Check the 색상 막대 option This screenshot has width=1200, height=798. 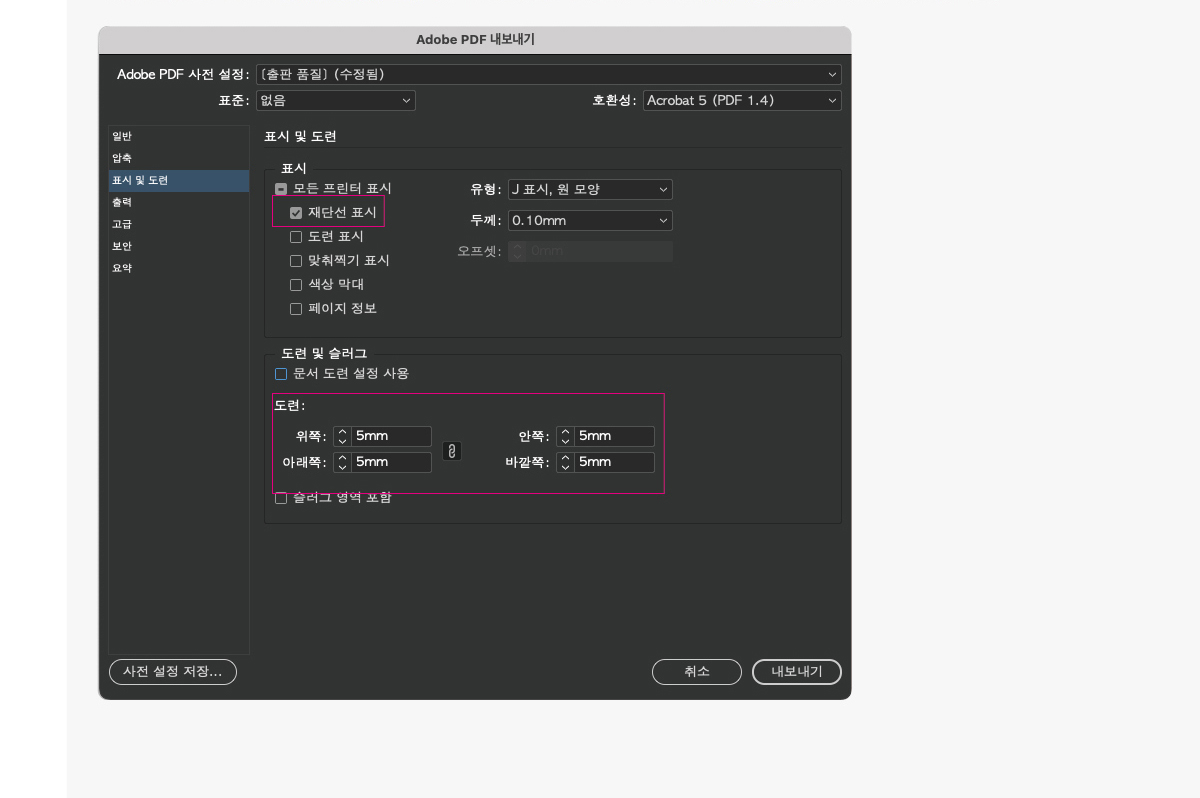[x=296, y=284]
